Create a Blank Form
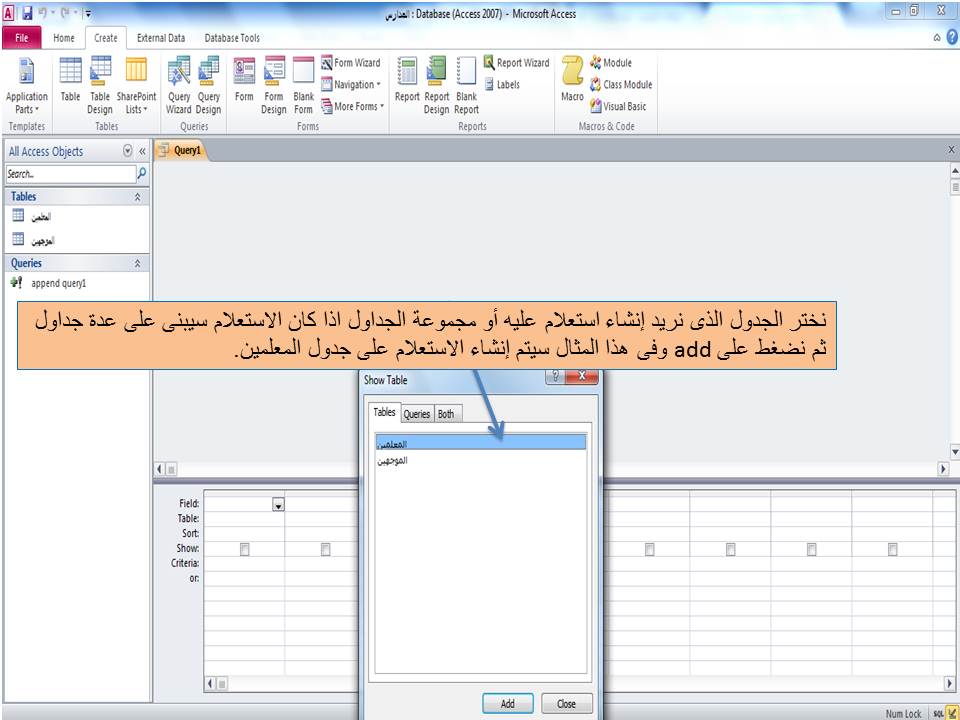The image size is (960, 720). [x=304, y=86]
